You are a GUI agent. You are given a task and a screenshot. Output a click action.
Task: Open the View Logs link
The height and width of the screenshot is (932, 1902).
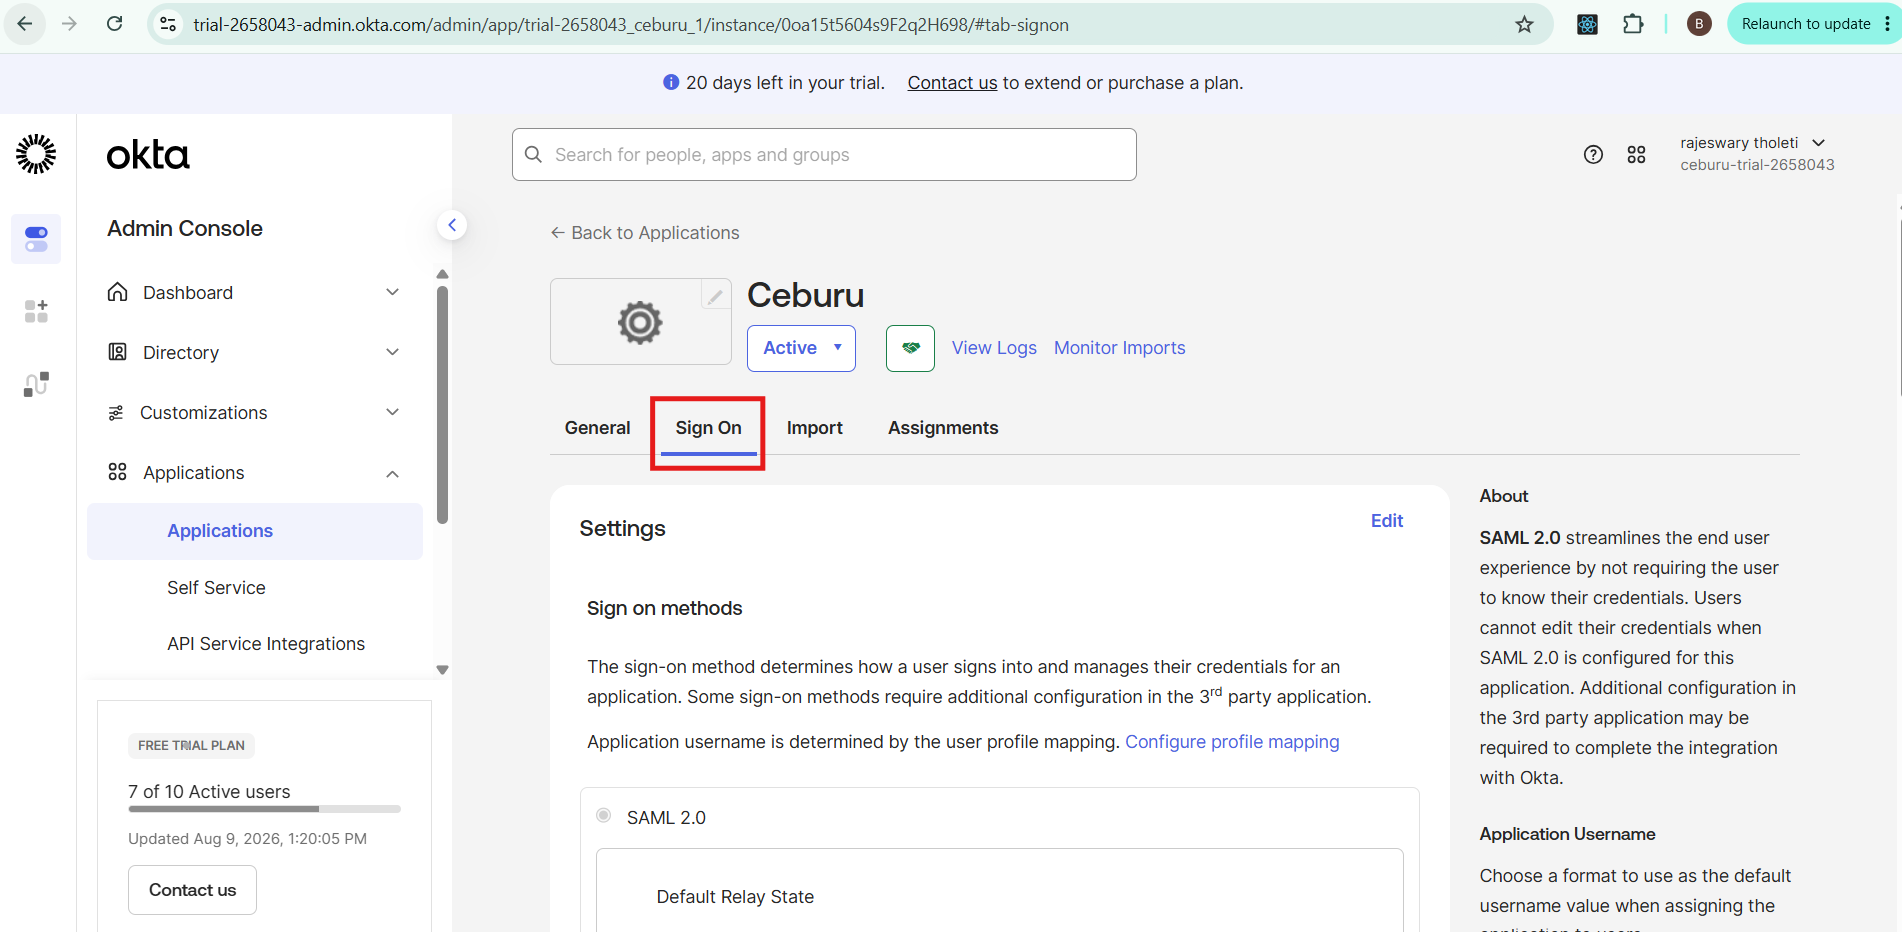[x=994, y=348]
